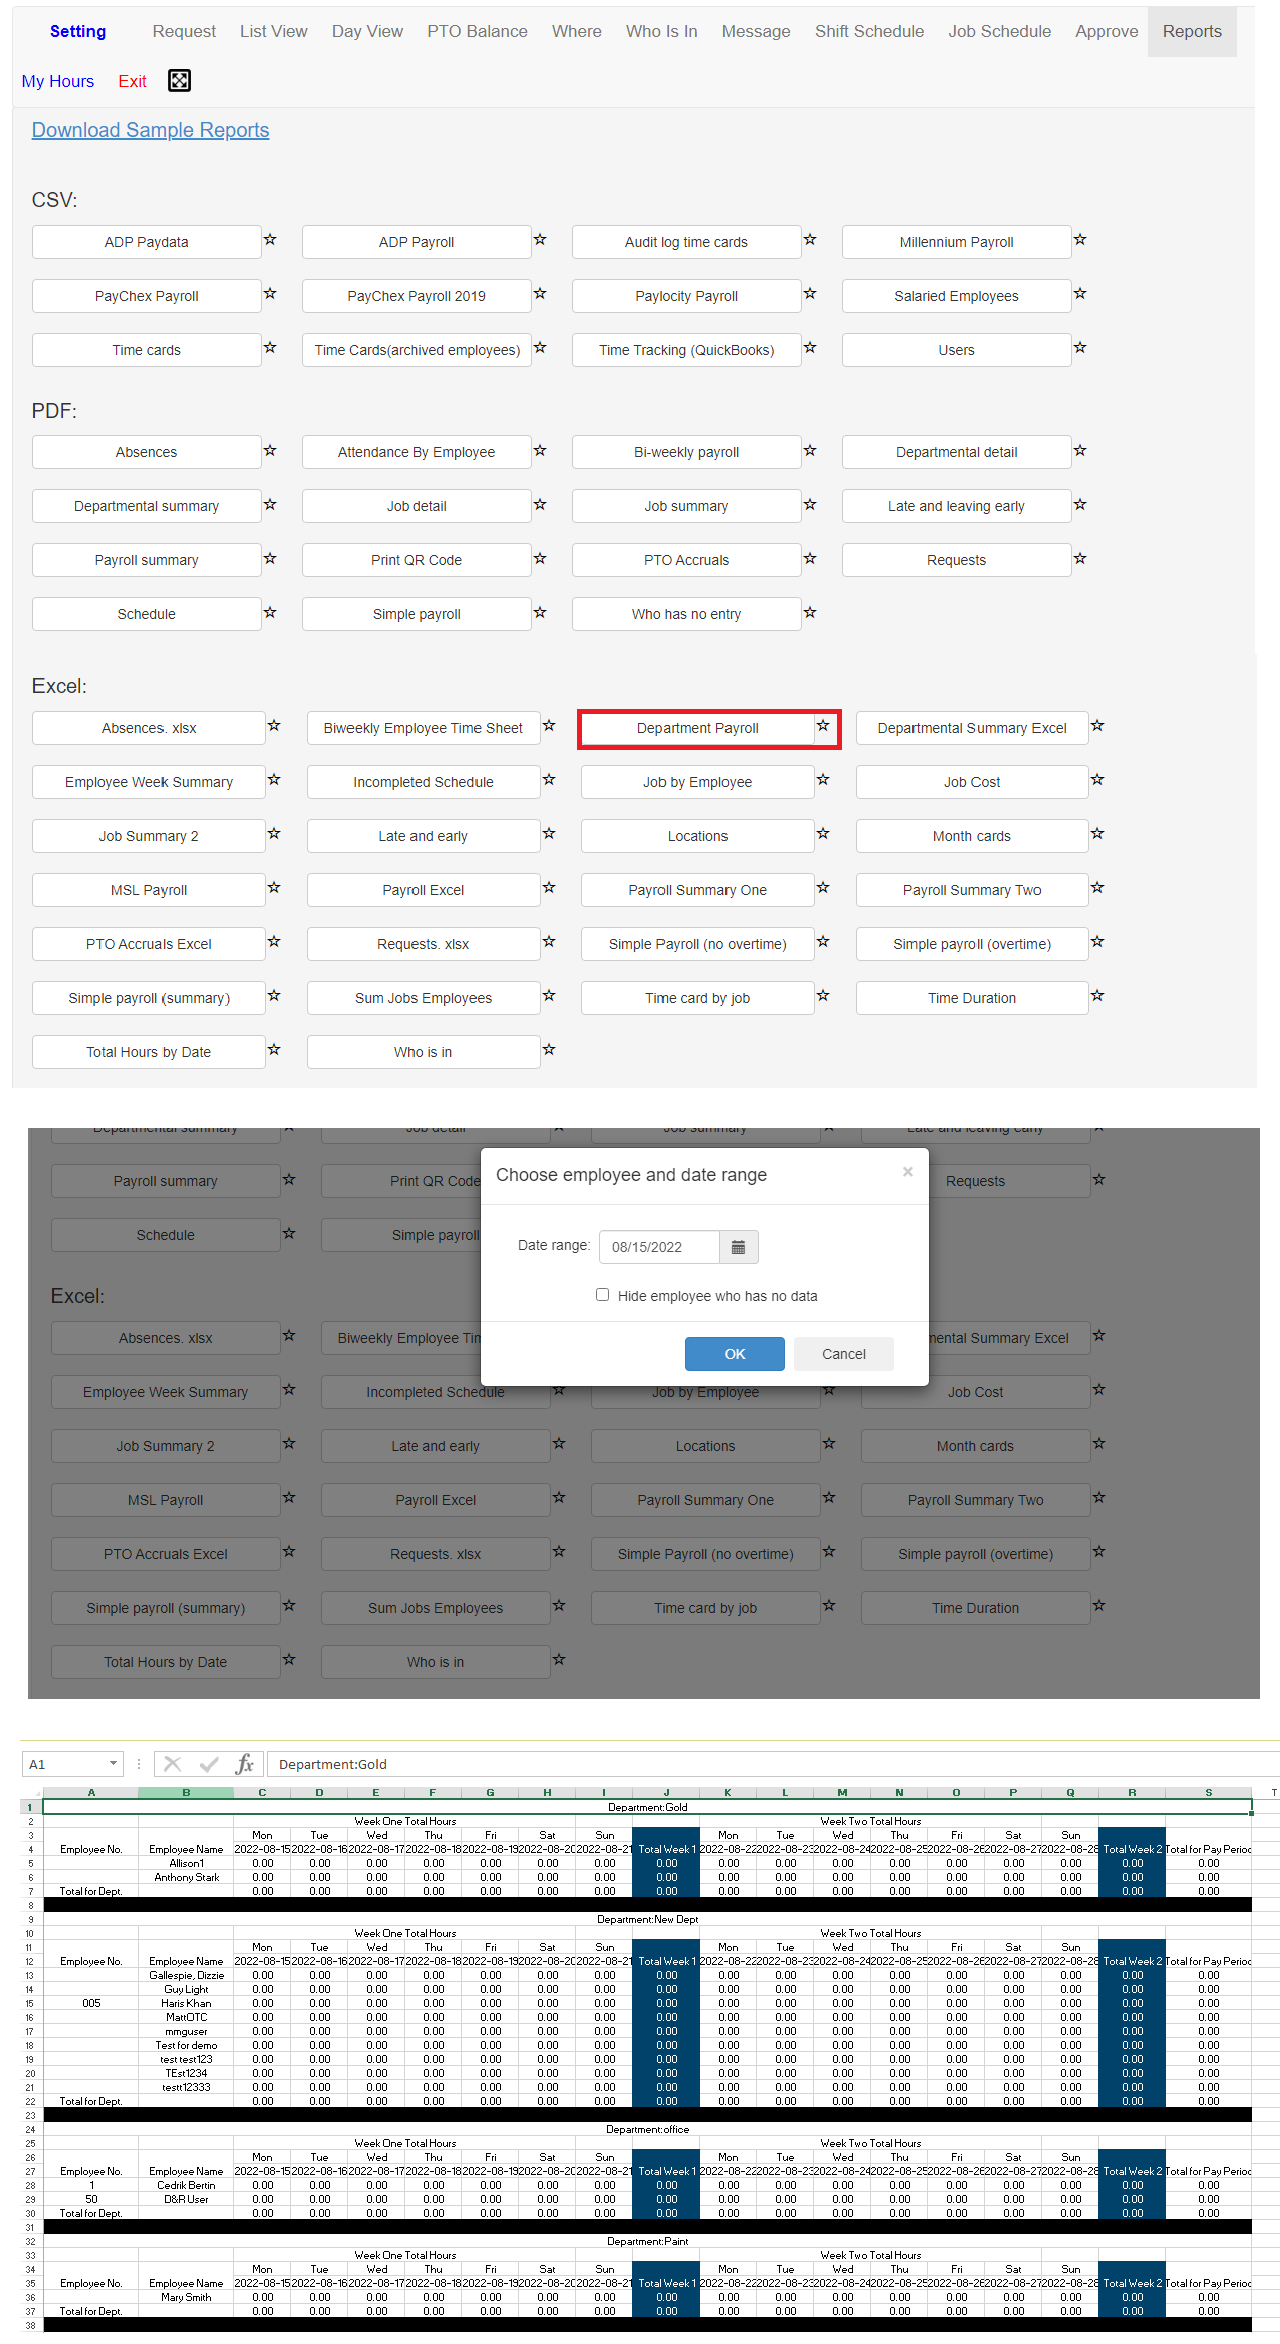1280x2344 pixels.
Task: Mark Departmental detail as favorite
Action: pos(1080,451)
